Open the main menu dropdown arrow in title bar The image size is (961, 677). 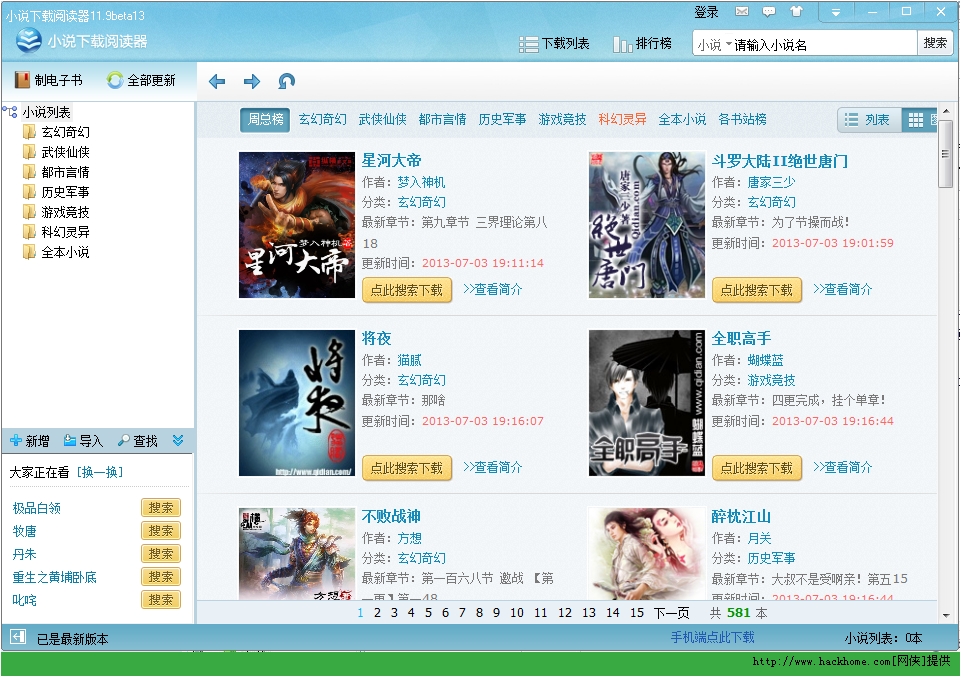(x=835, y=12)
